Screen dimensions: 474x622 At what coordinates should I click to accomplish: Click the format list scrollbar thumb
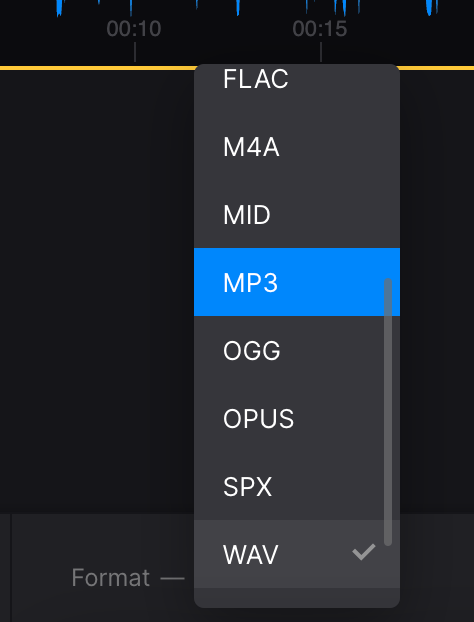[388, 412]
